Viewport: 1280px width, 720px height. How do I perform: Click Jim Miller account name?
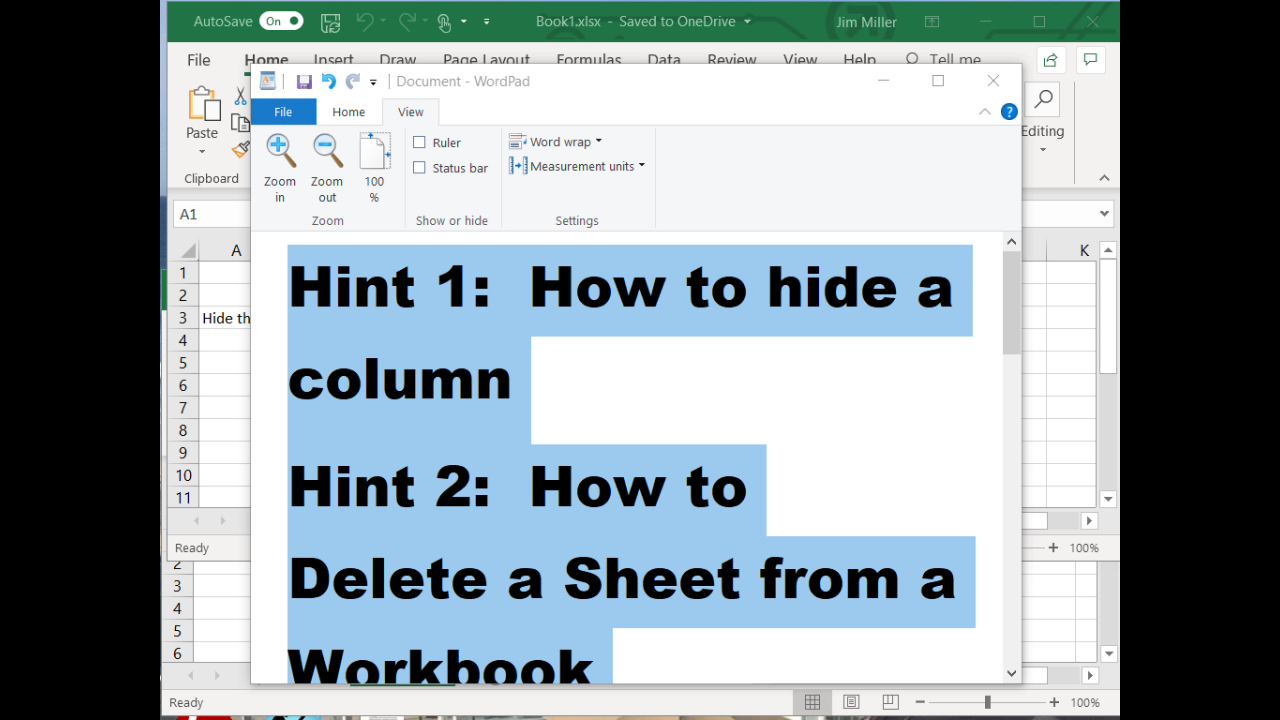[866, 22]
